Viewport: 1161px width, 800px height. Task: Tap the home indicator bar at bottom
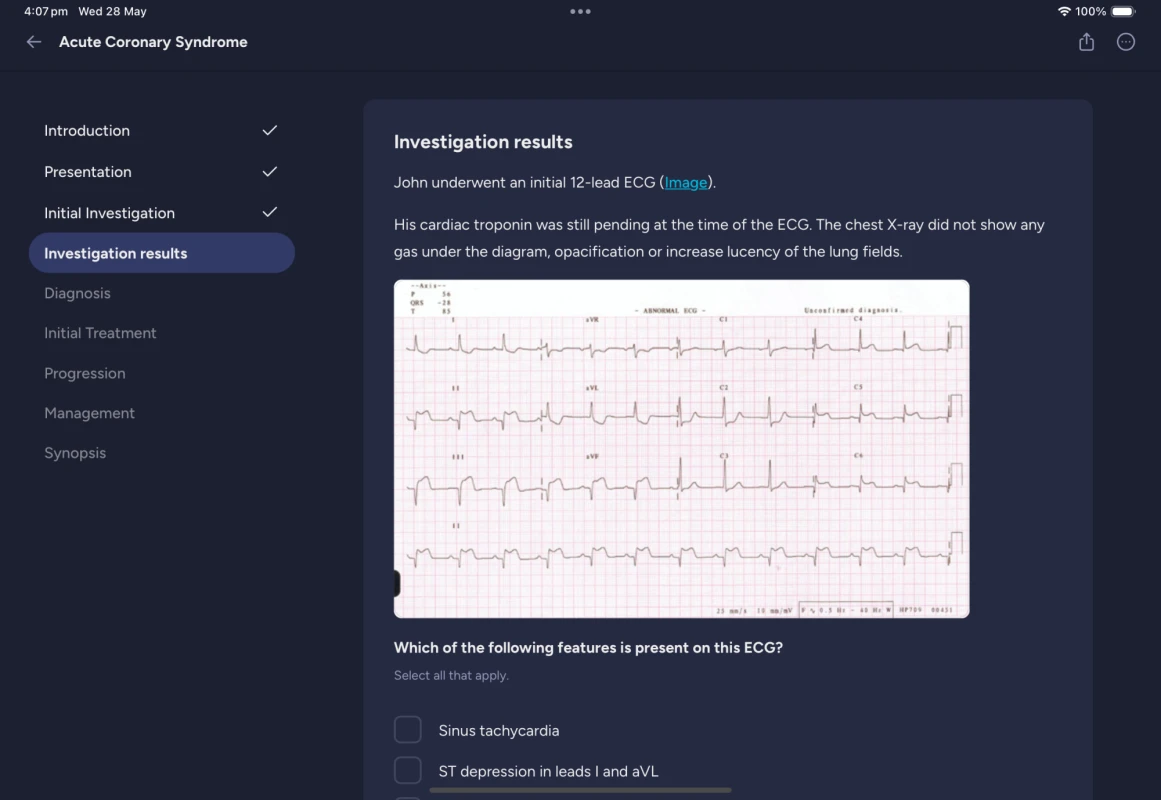tap(580, 790)
